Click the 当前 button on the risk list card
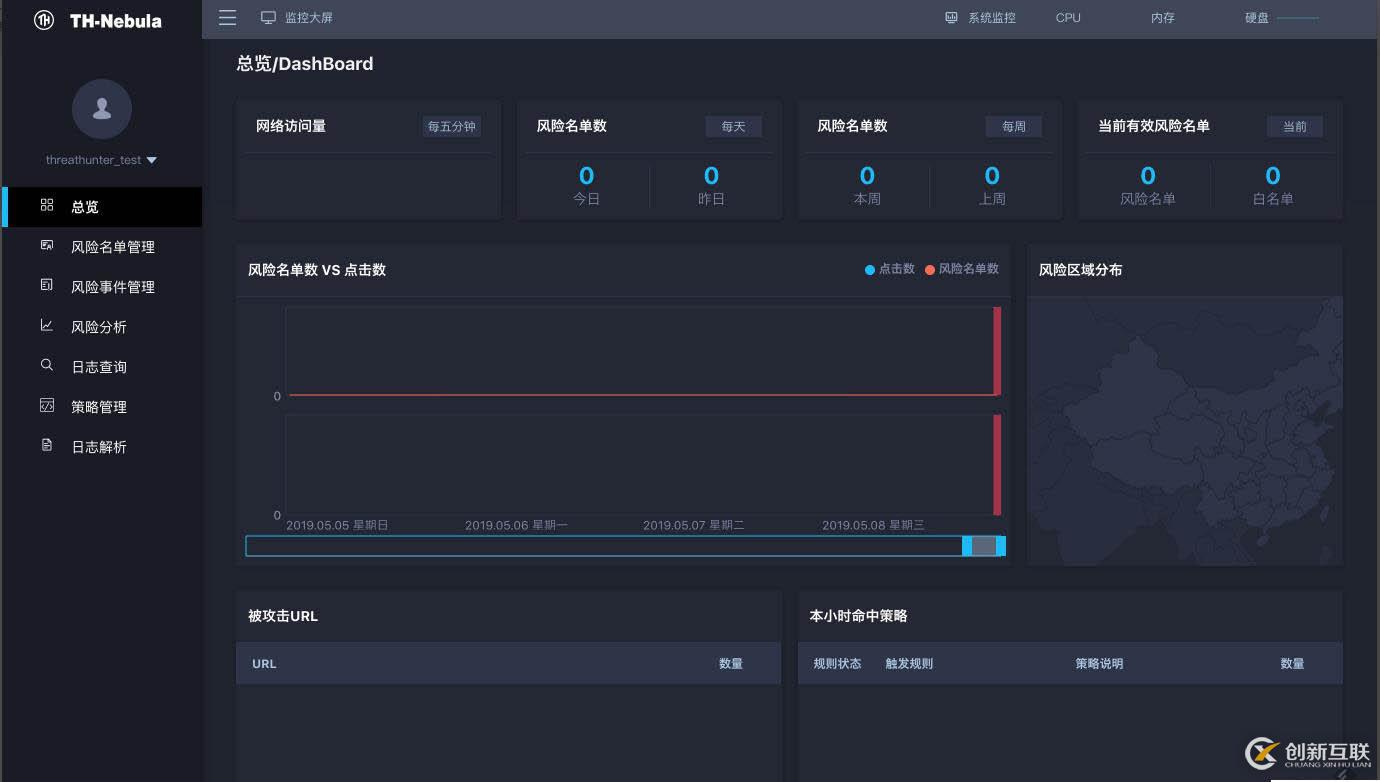1380x782 pixels. click(1294, 127)
